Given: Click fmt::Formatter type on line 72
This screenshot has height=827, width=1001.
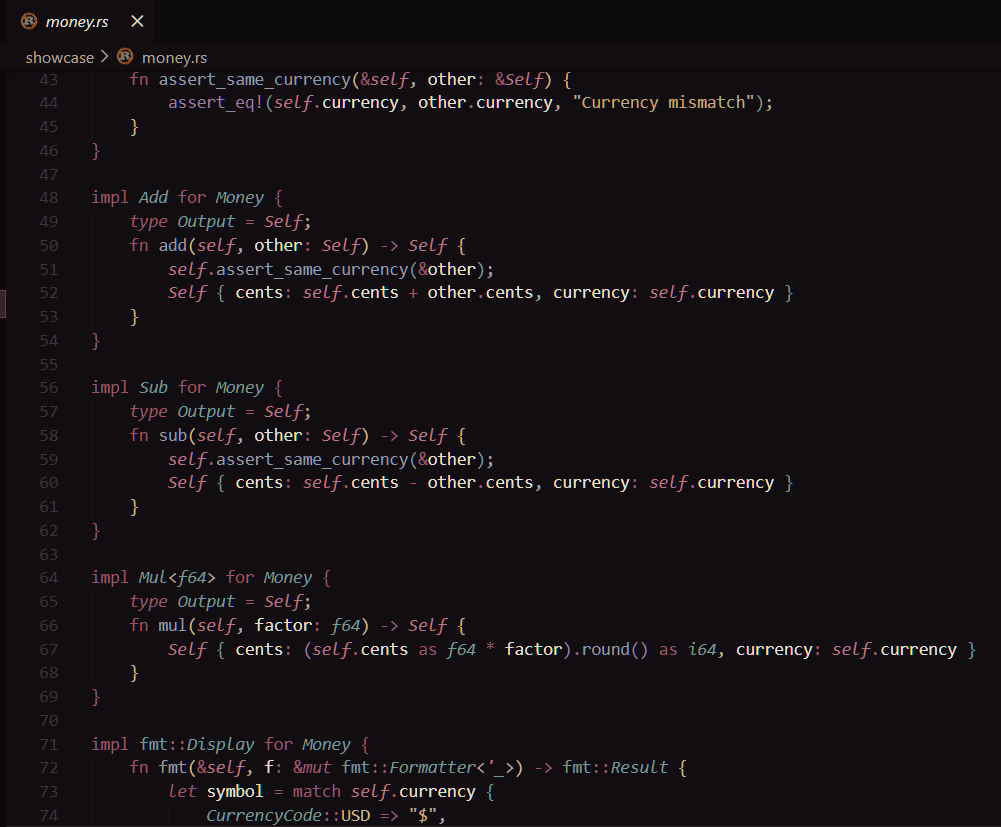Looking at the screenshot, I should click(409, 768).
